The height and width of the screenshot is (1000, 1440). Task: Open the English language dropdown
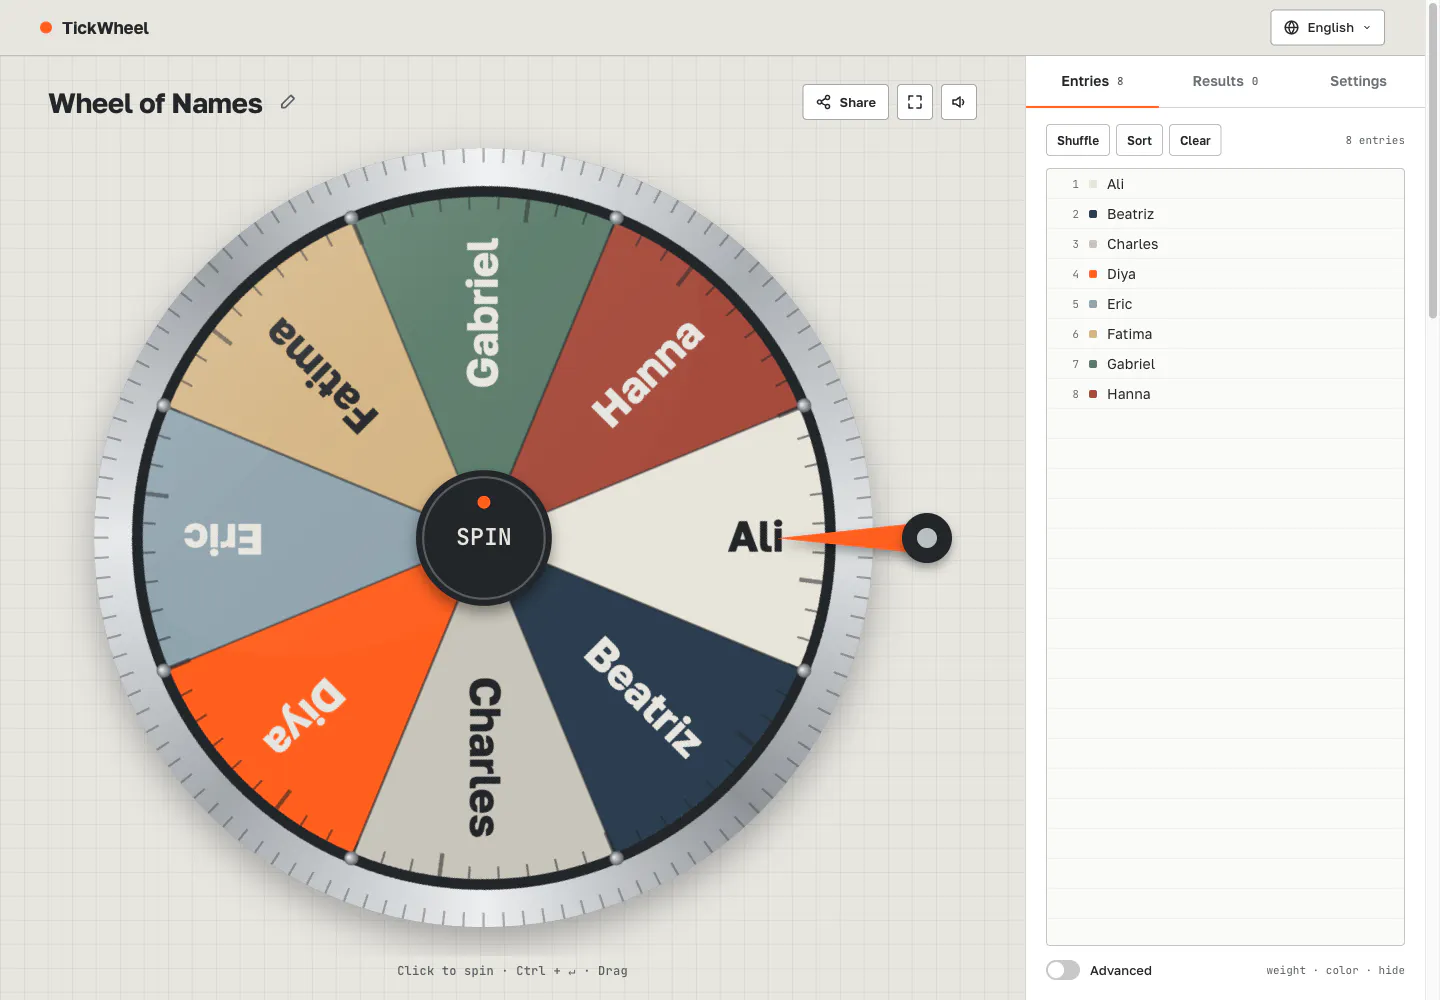click(x=1328, y=28)
